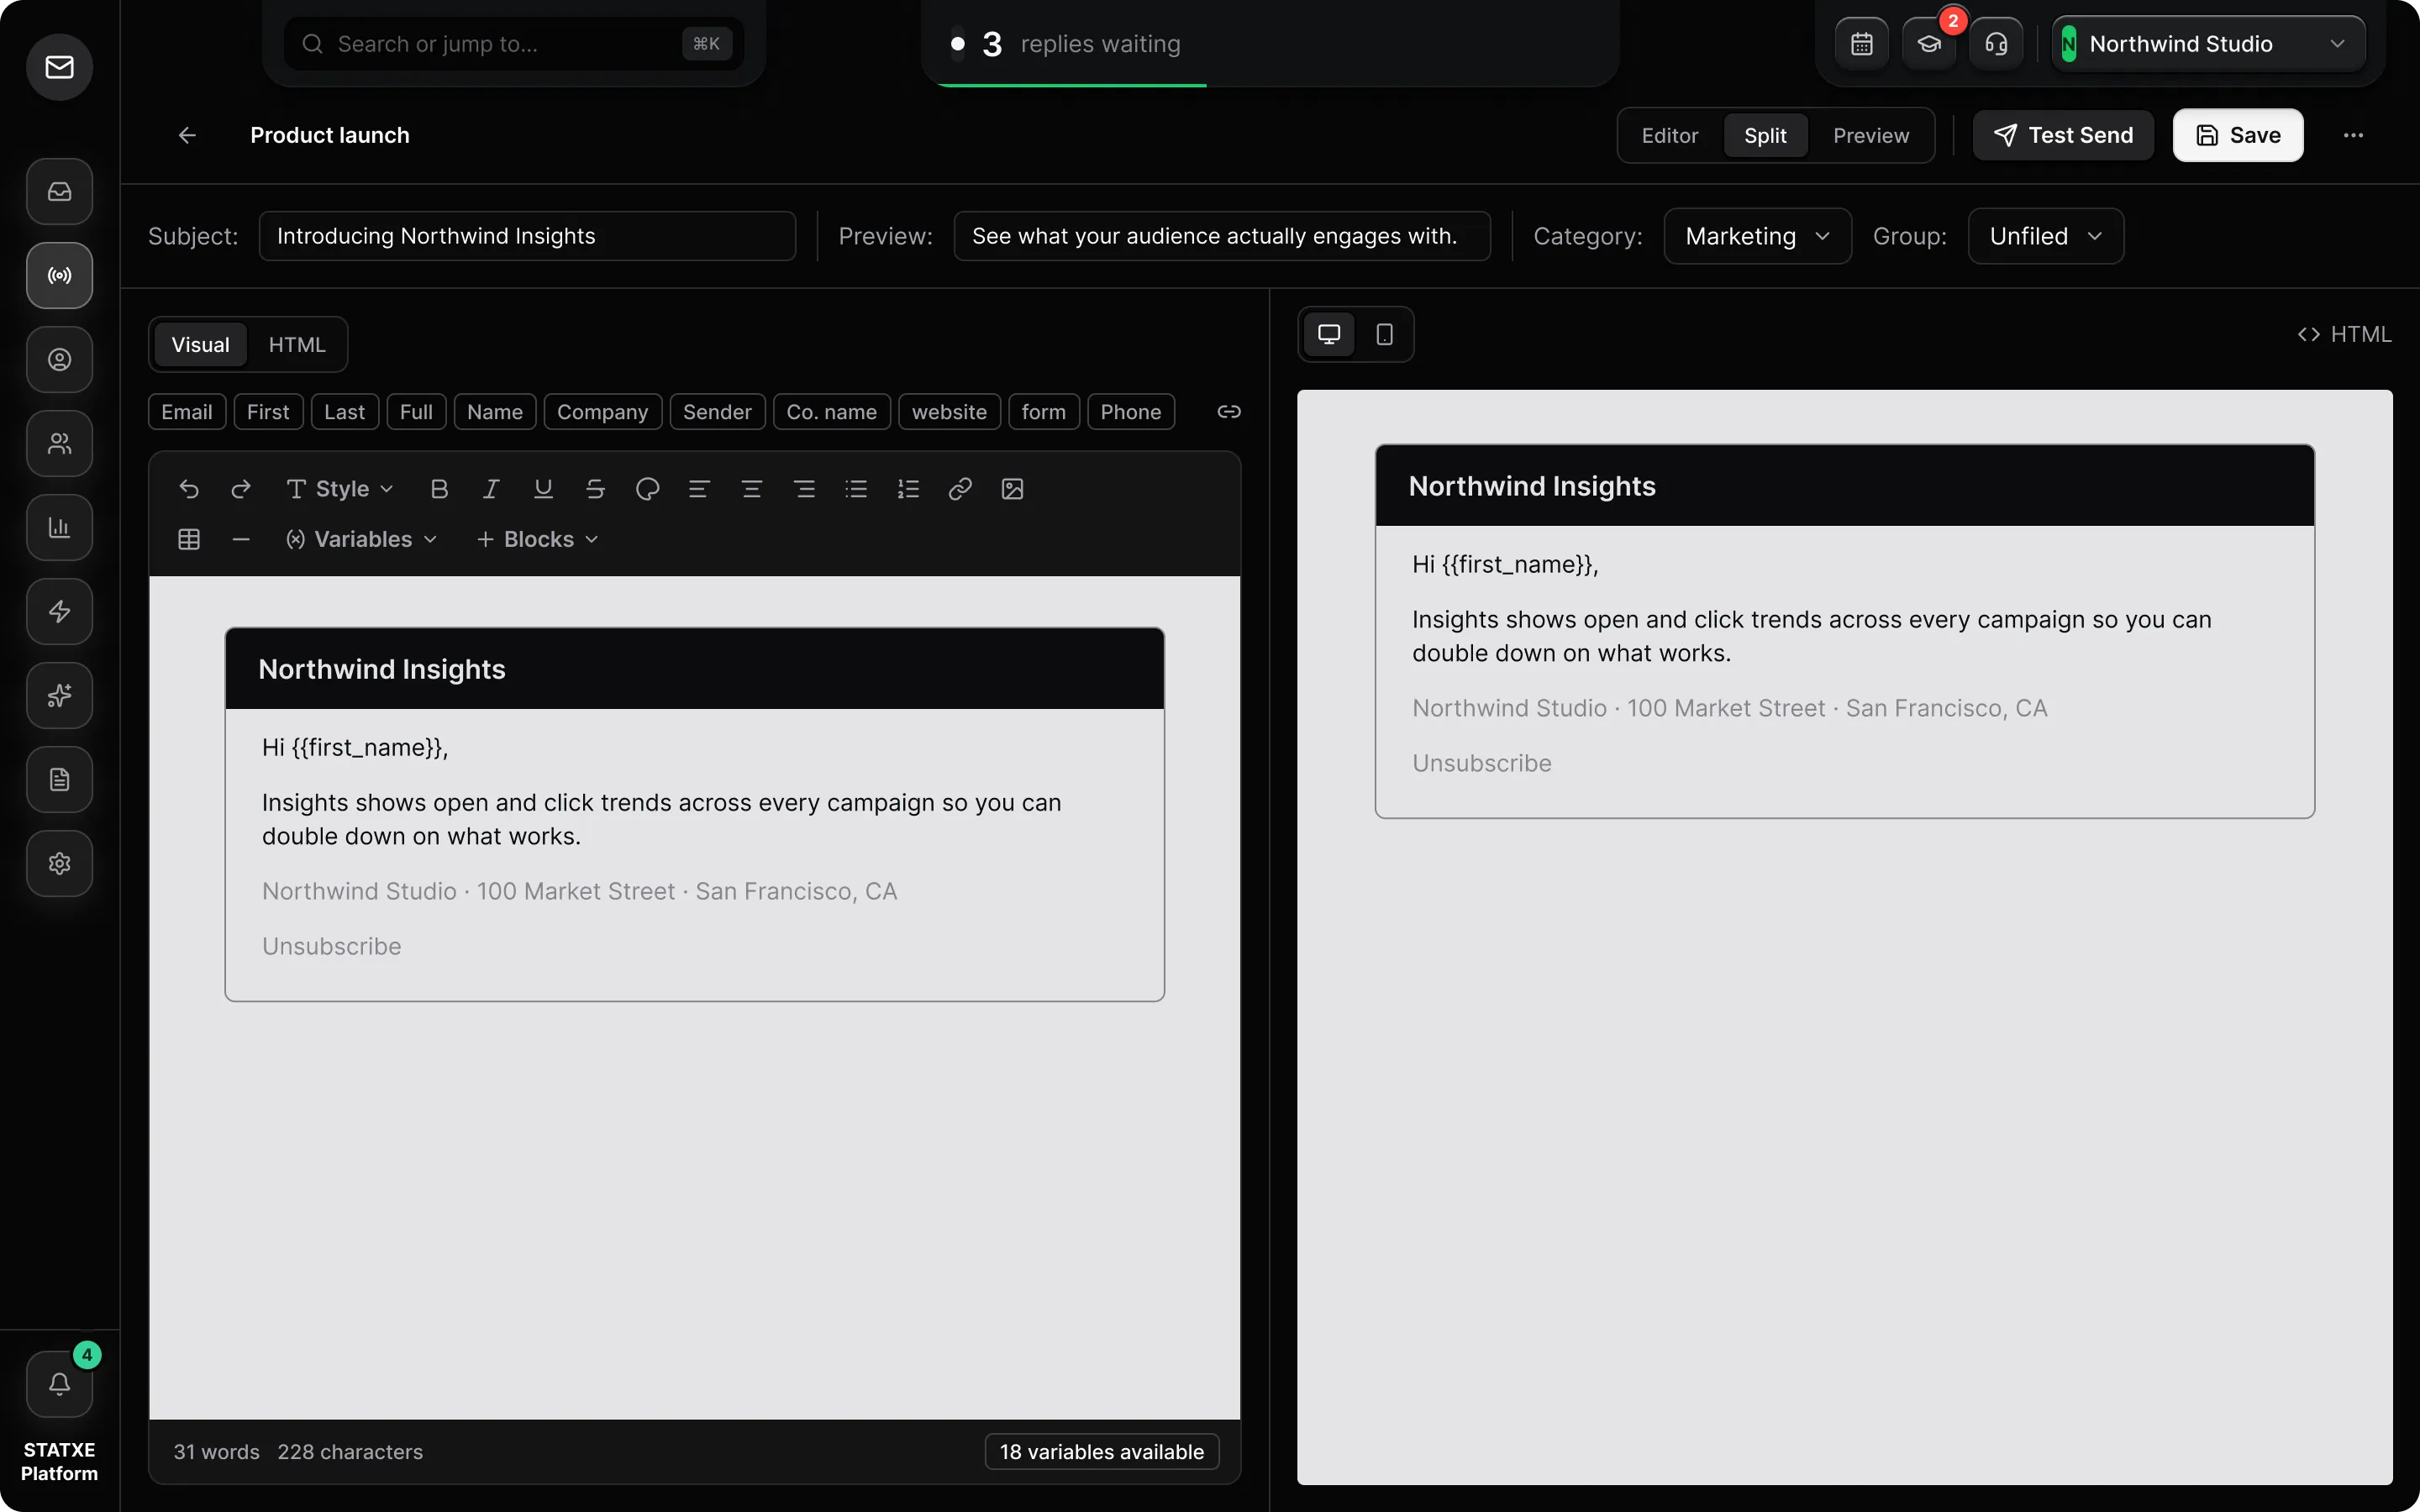This screenshot has width=2420, height=1512.
Task: Open the text color palette icon
Action: click(x=647, y=489)
